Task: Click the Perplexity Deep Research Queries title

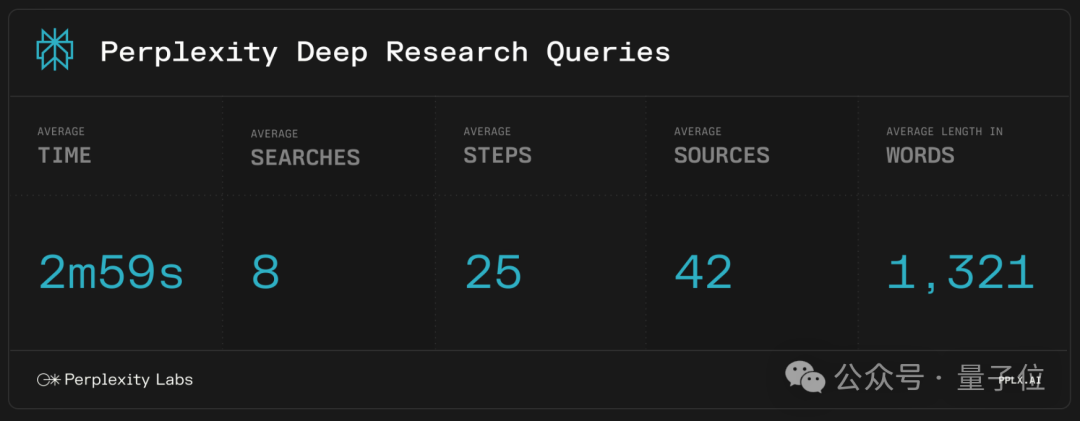Action: (385, 52)
